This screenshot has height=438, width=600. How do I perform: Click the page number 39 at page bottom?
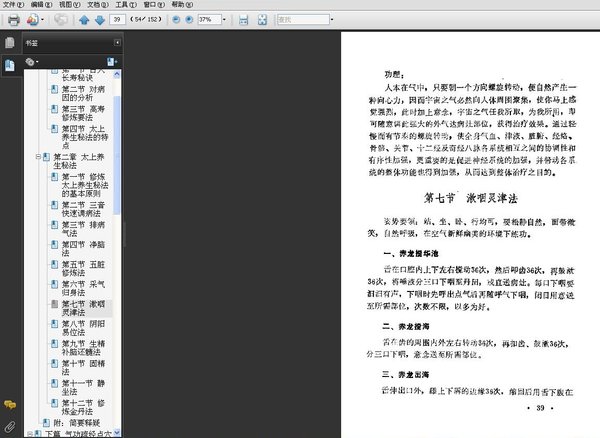540,408
